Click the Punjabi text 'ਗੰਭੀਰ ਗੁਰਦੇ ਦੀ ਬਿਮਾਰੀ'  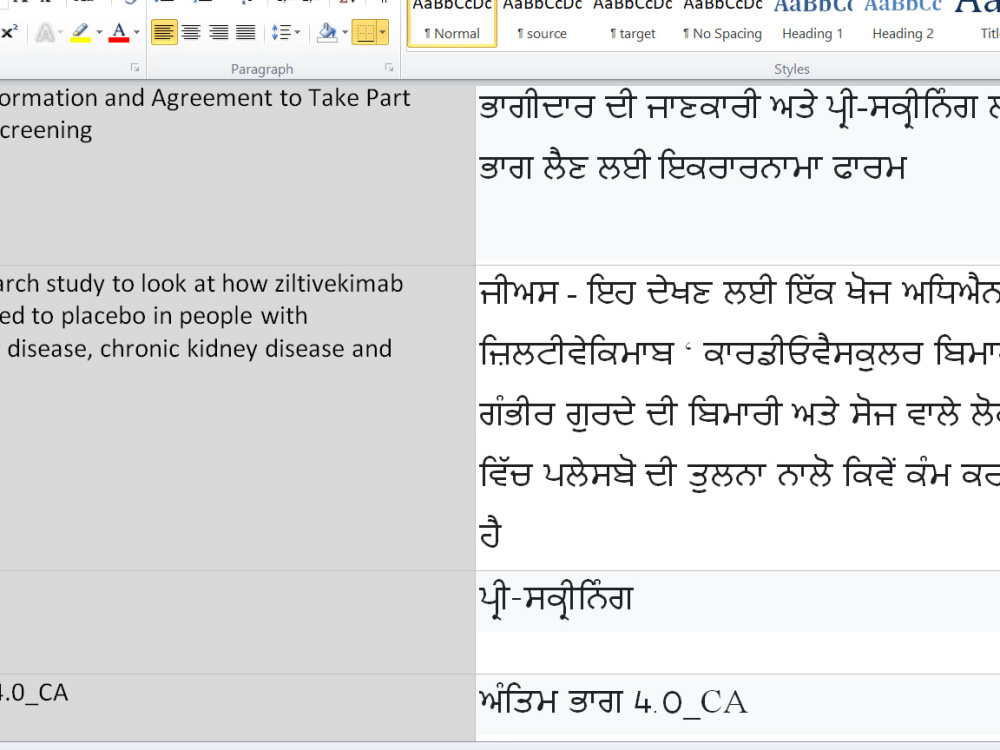(629, 413)
